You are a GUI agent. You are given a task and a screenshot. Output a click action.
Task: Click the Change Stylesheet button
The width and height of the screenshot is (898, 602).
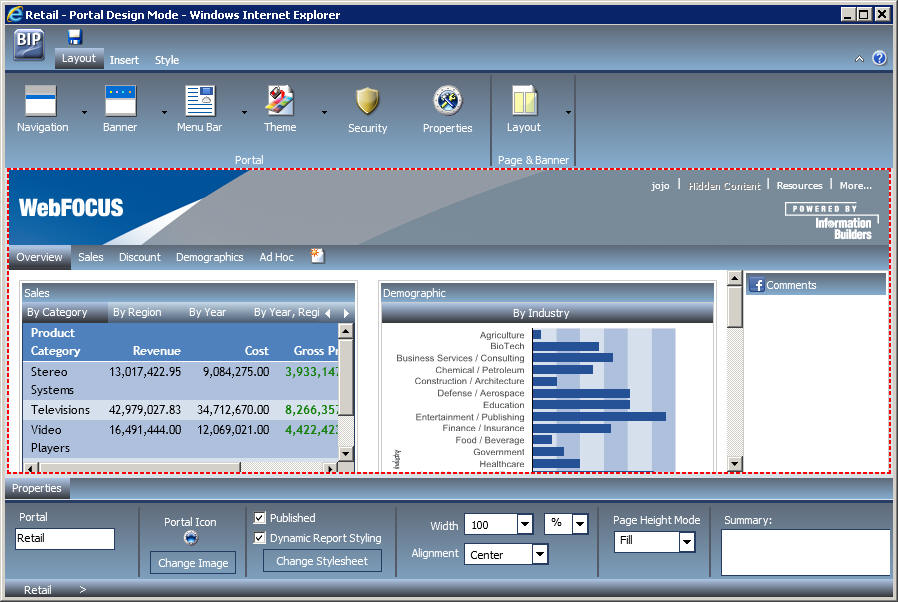322,561
